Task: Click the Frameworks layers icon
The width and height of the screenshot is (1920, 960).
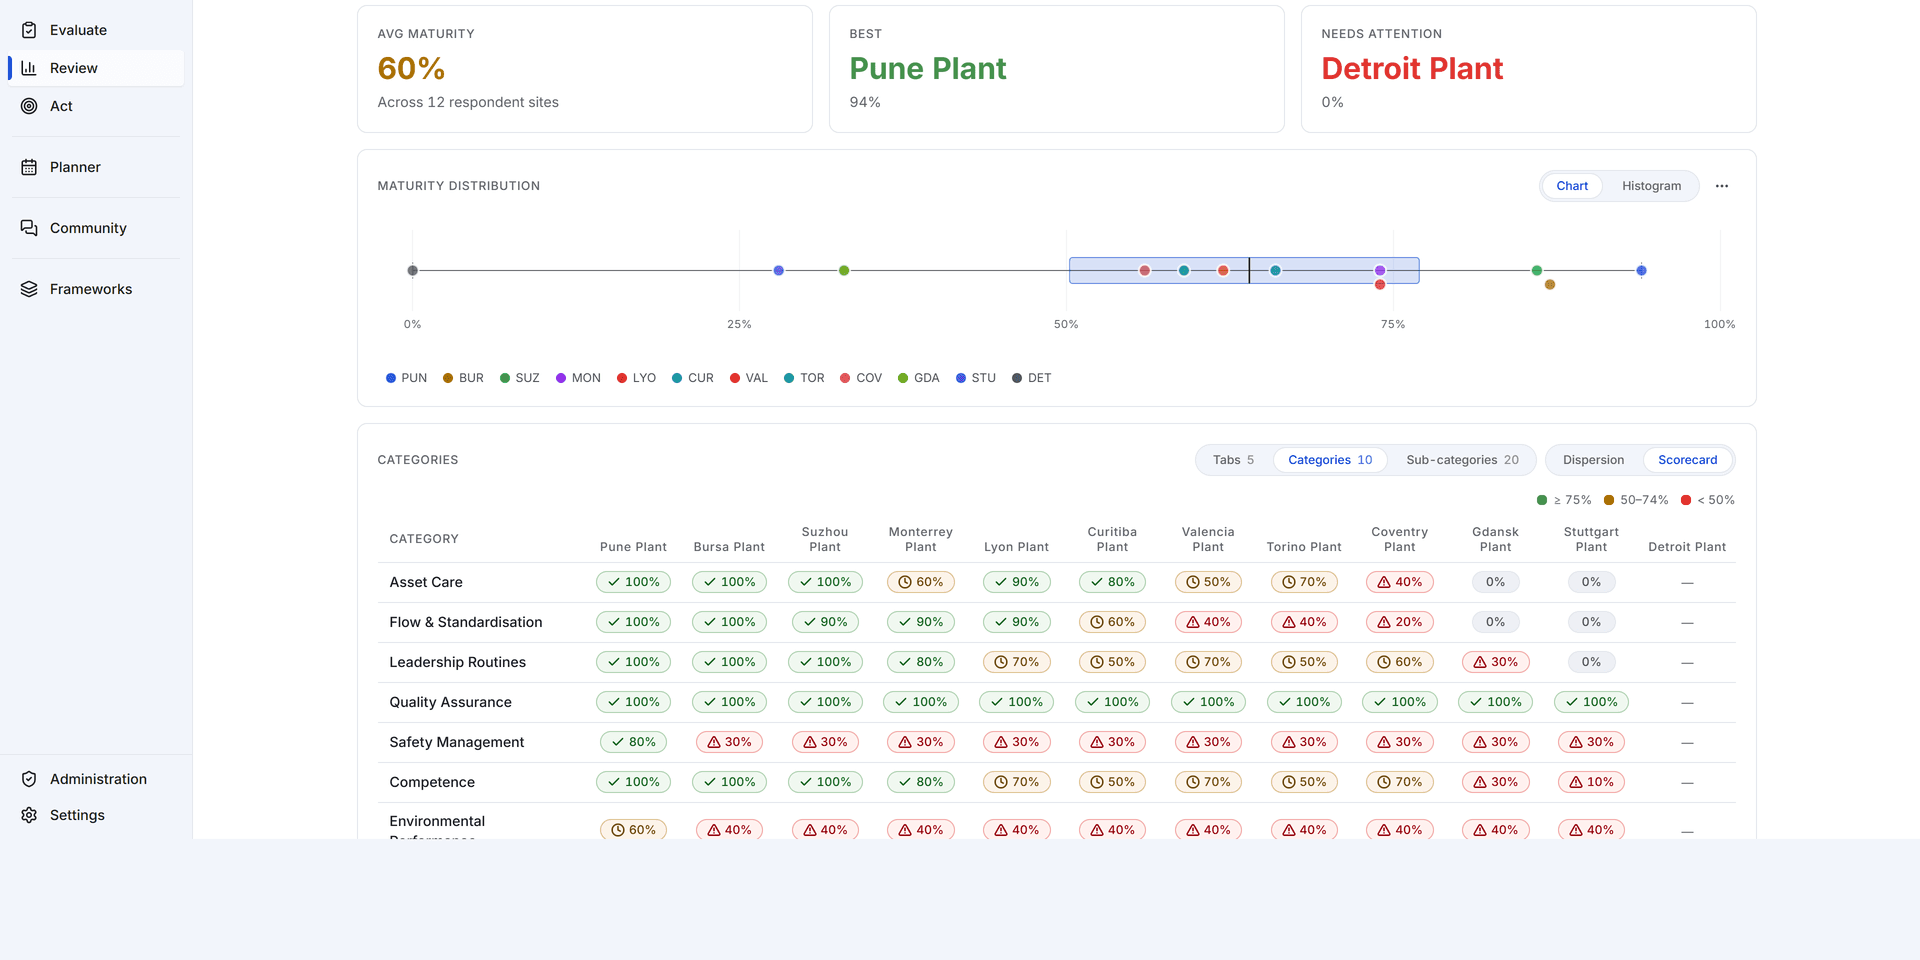Action: (29, 289)
